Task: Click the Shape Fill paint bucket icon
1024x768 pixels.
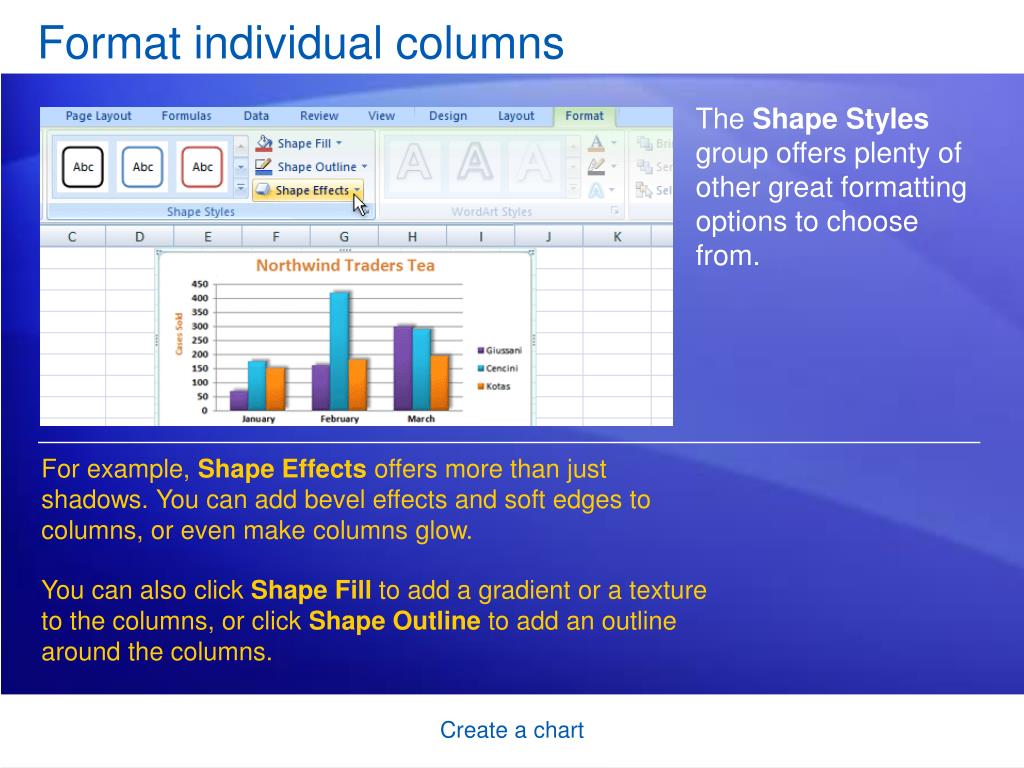Action: coord(264,142)
